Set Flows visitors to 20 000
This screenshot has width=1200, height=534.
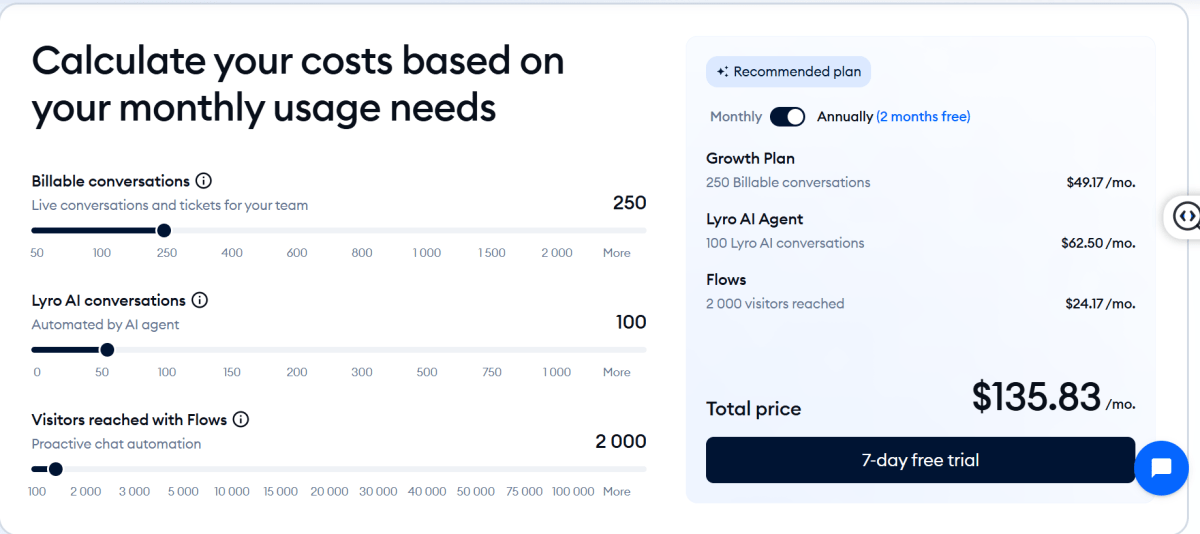(x=329, y=491)
